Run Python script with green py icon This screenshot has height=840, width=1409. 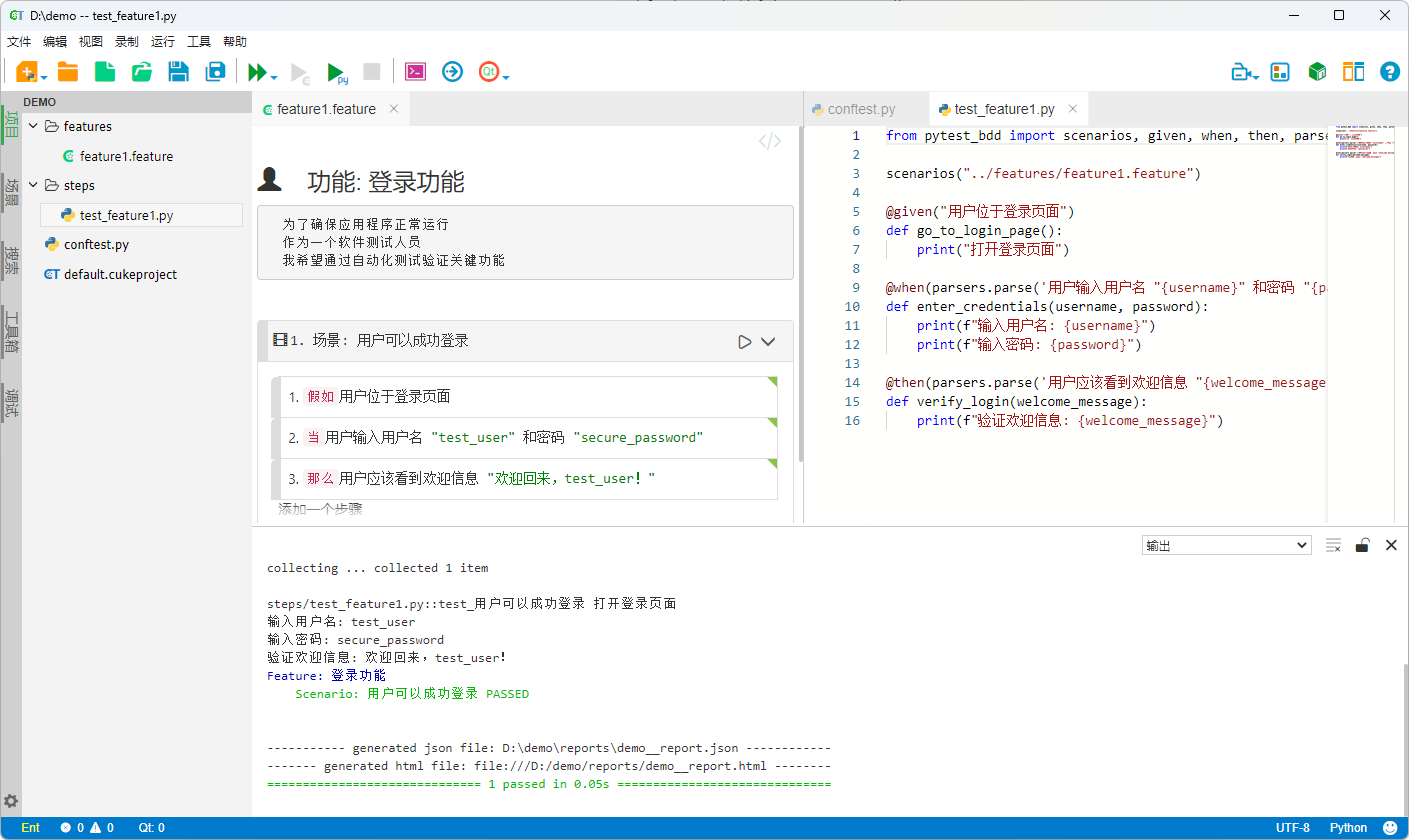337,72
